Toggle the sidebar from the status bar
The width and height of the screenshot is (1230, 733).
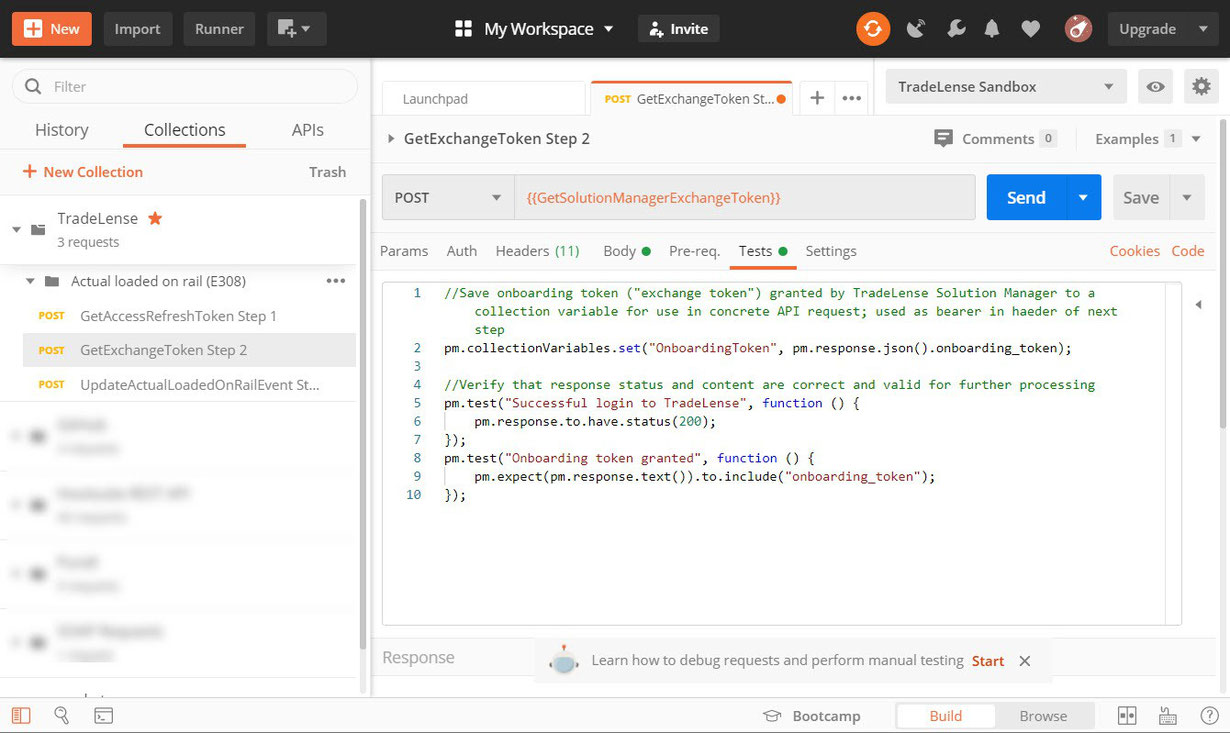[21, 716]
